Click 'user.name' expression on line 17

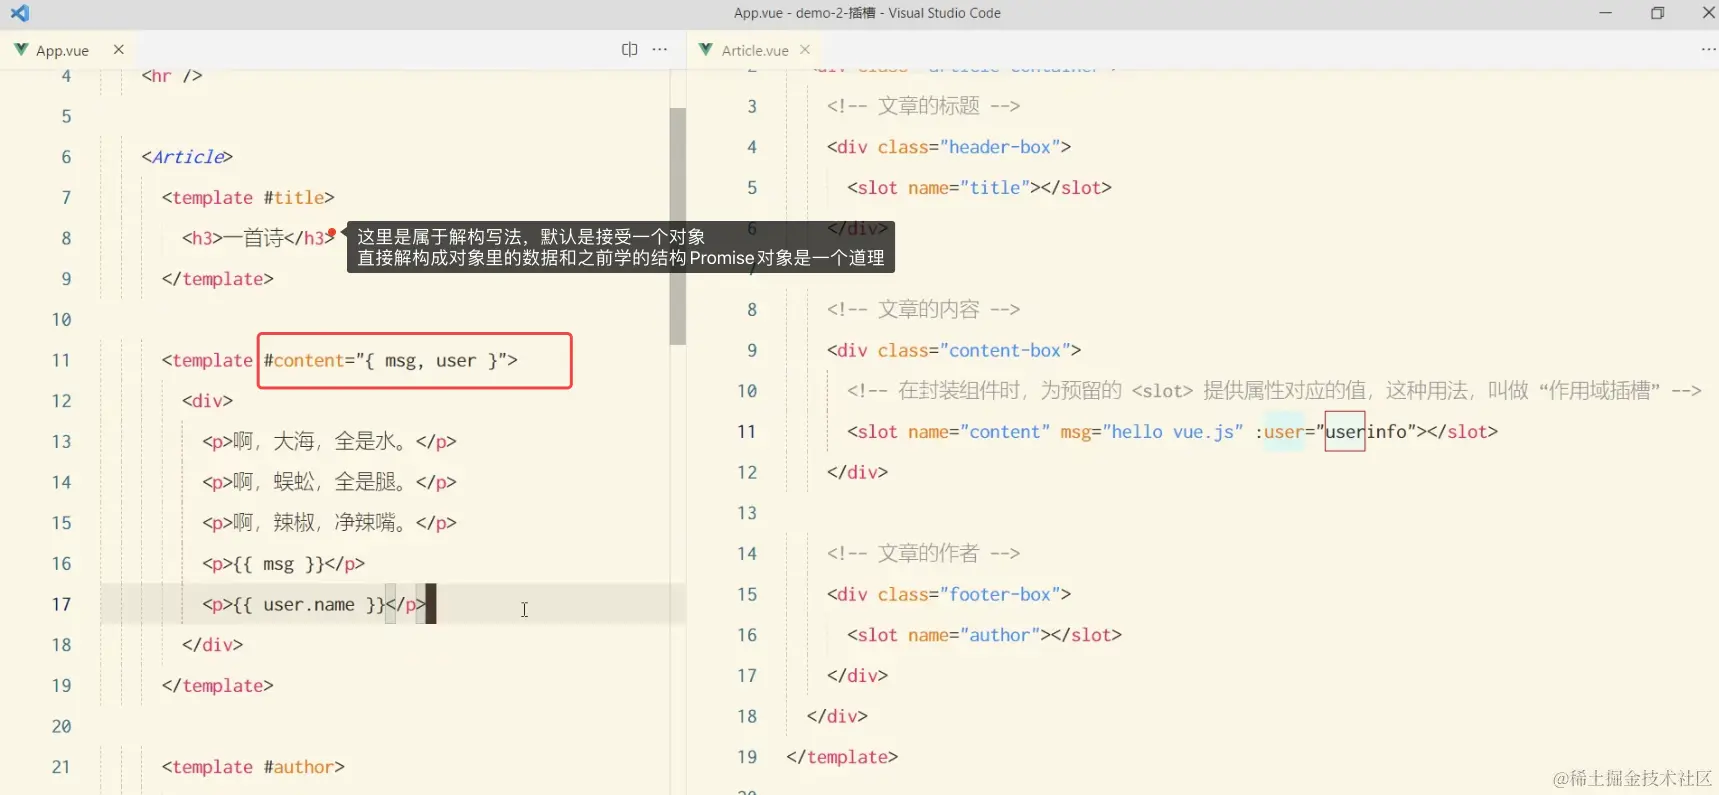click(x=308, y=604)
